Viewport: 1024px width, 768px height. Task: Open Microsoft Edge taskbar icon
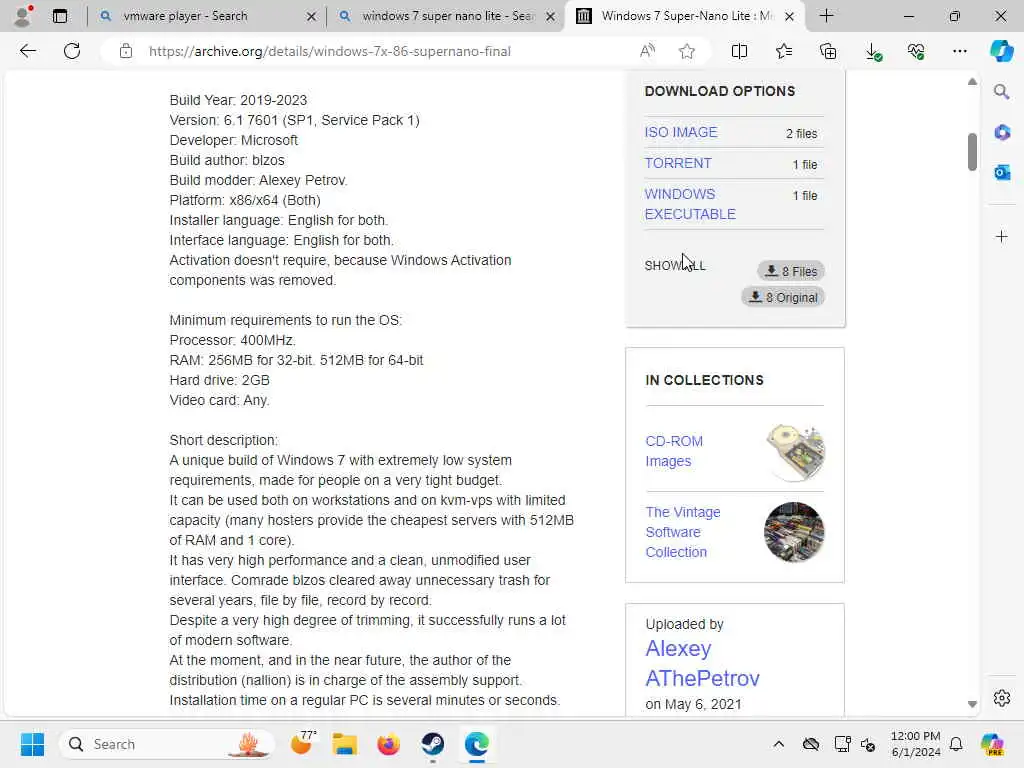tap(477, 744)
